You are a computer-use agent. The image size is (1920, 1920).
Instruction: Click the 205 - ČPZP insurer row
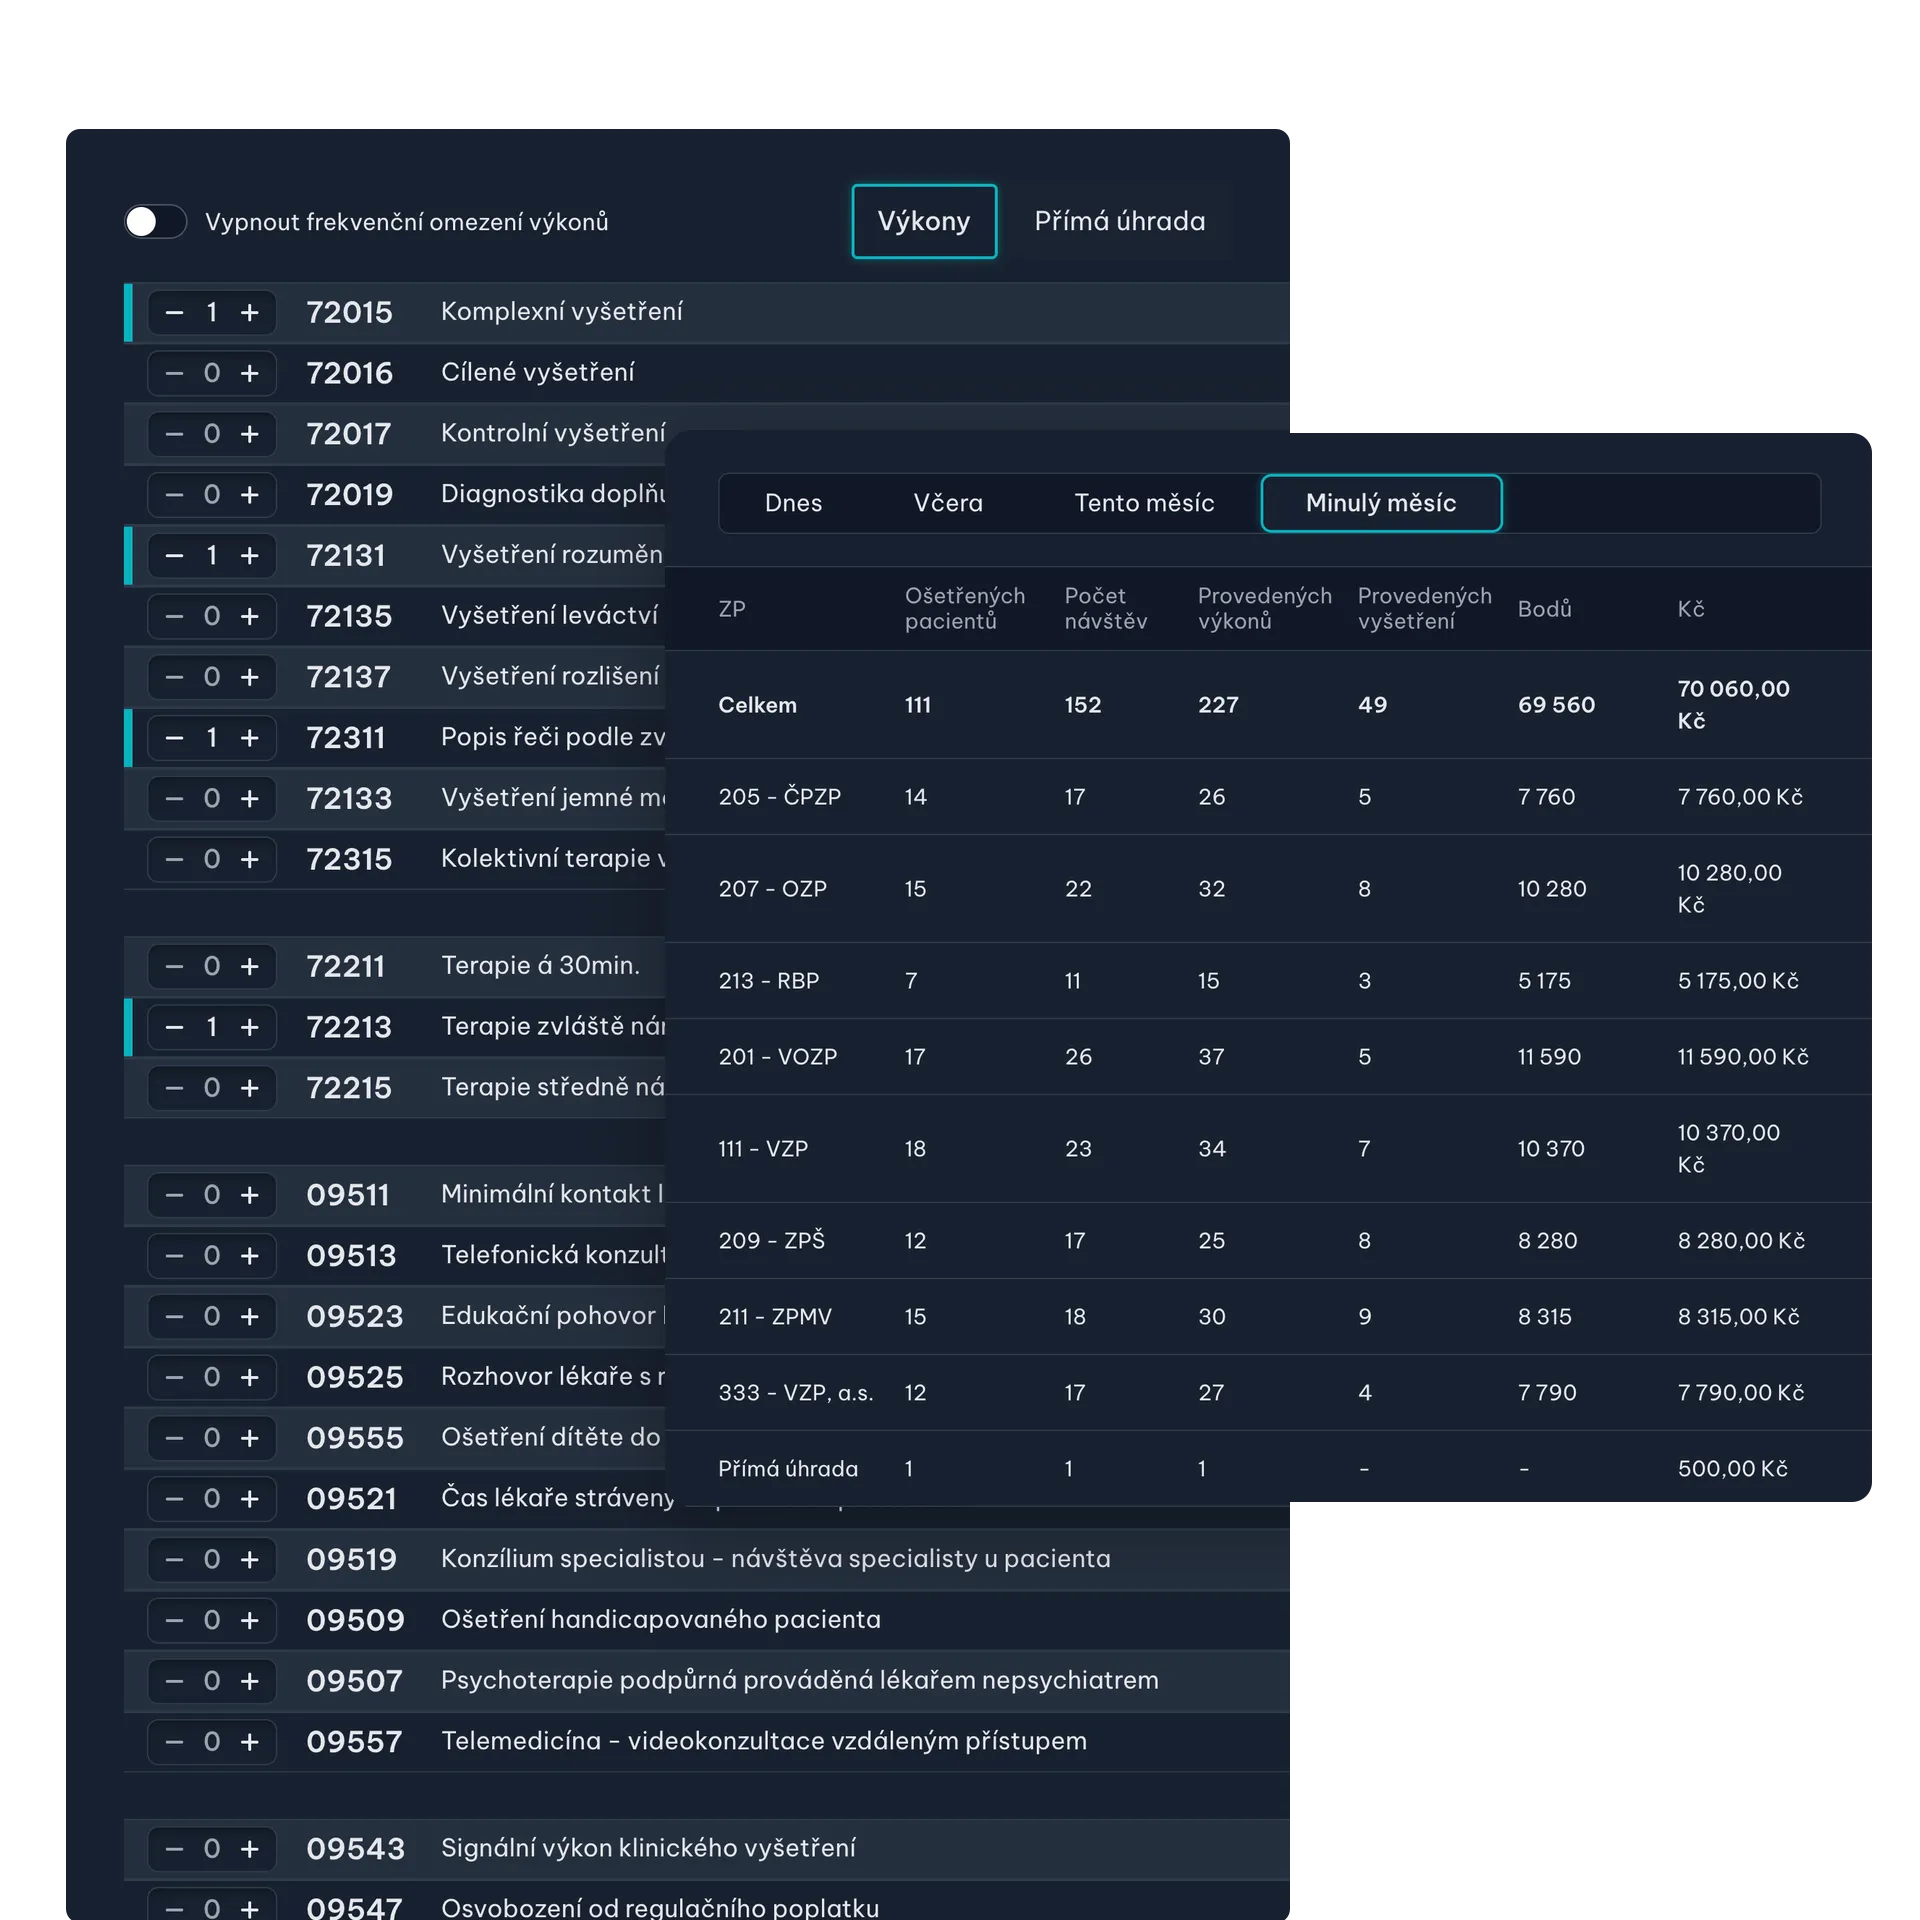[x=1268, y=797]
